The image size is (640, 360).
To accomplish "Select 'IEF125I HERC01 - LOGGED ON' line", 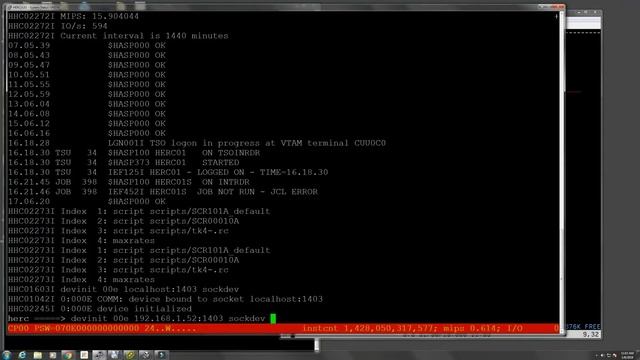I will [168, 172].
